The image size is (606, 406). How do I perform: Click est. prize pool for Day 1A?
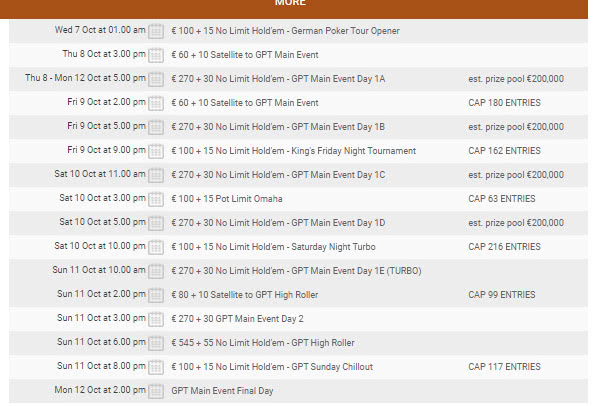516,79
